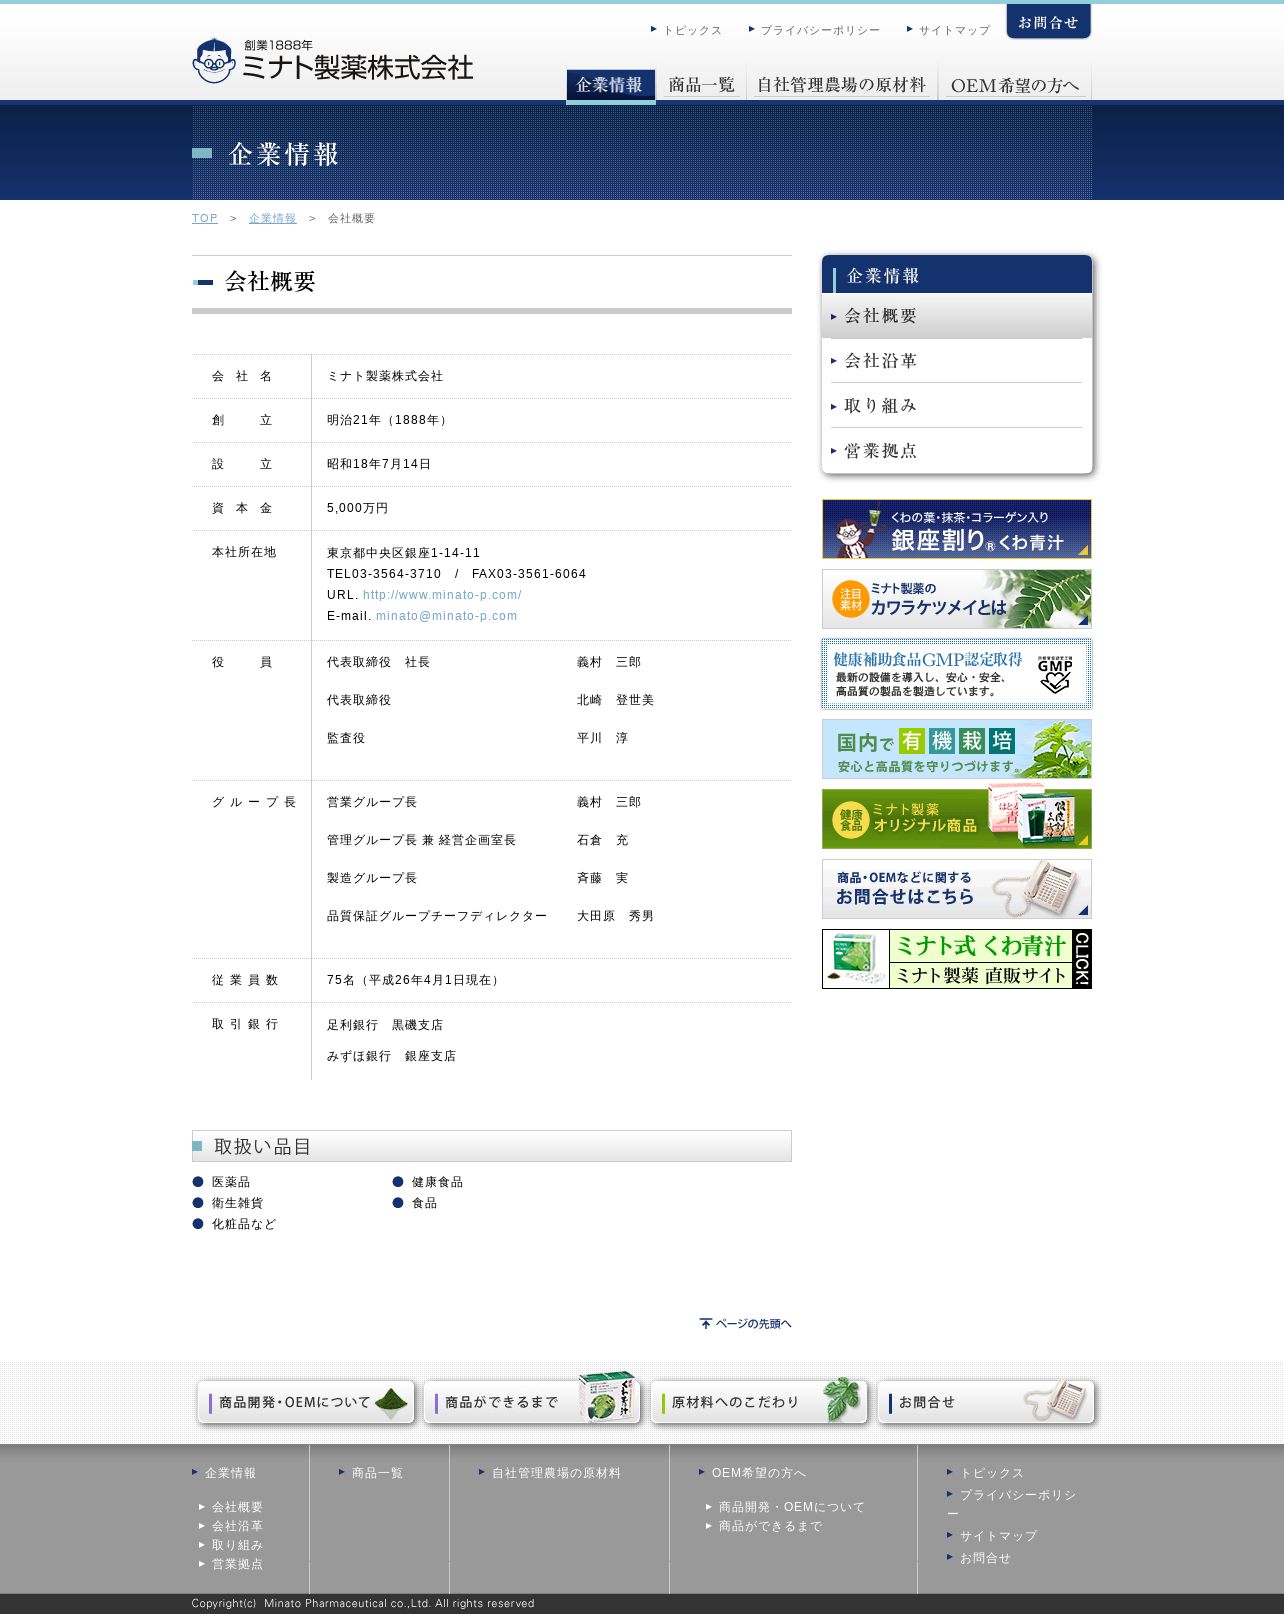
Task: Click お問合せ bottom button with phone
Action: (x=986, y=1402)
